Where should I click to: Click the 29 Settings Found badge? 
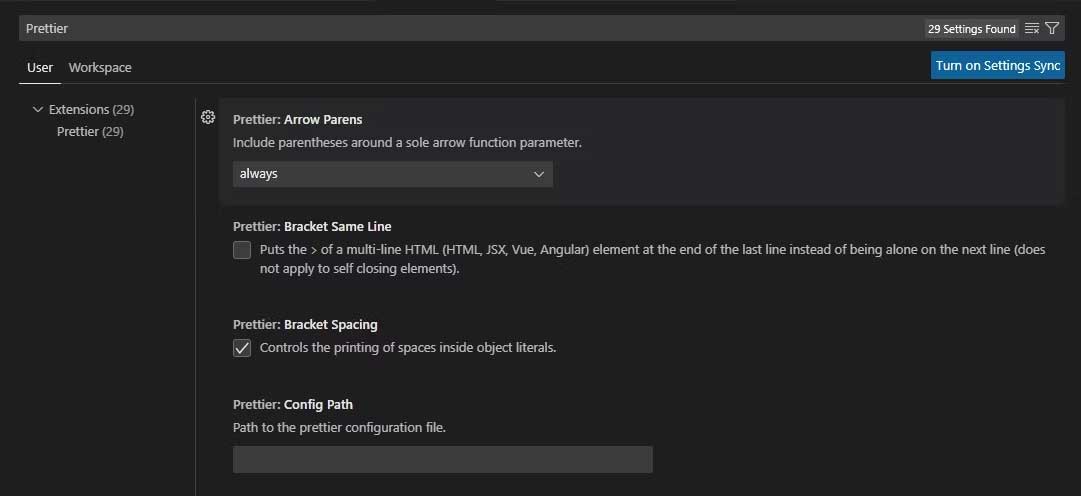pos(971,29)
